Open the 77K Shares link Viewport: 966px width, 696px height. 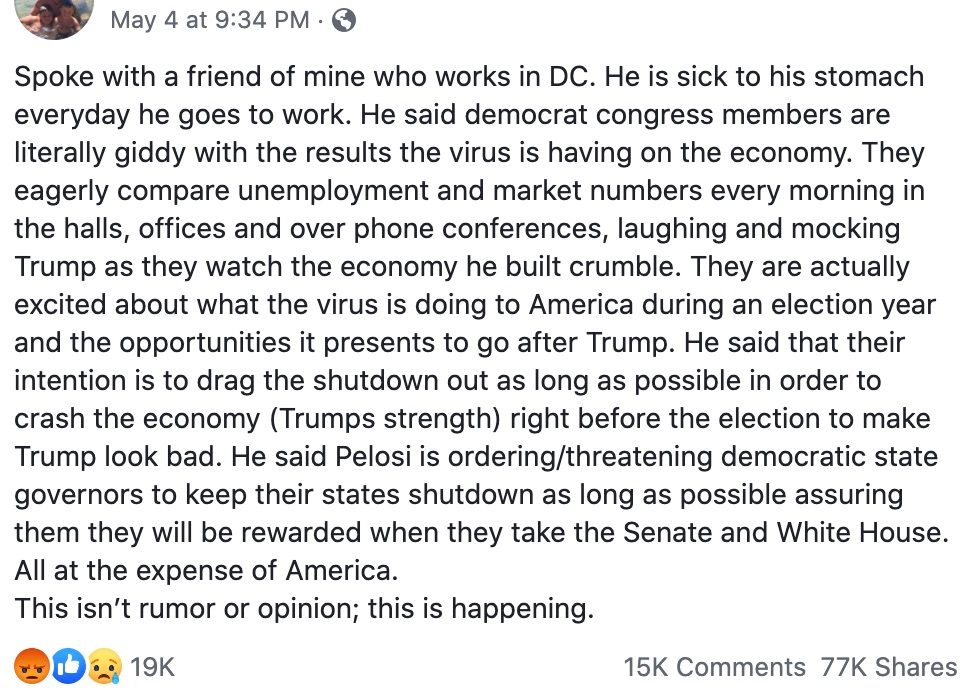click(x=889, y=667)
